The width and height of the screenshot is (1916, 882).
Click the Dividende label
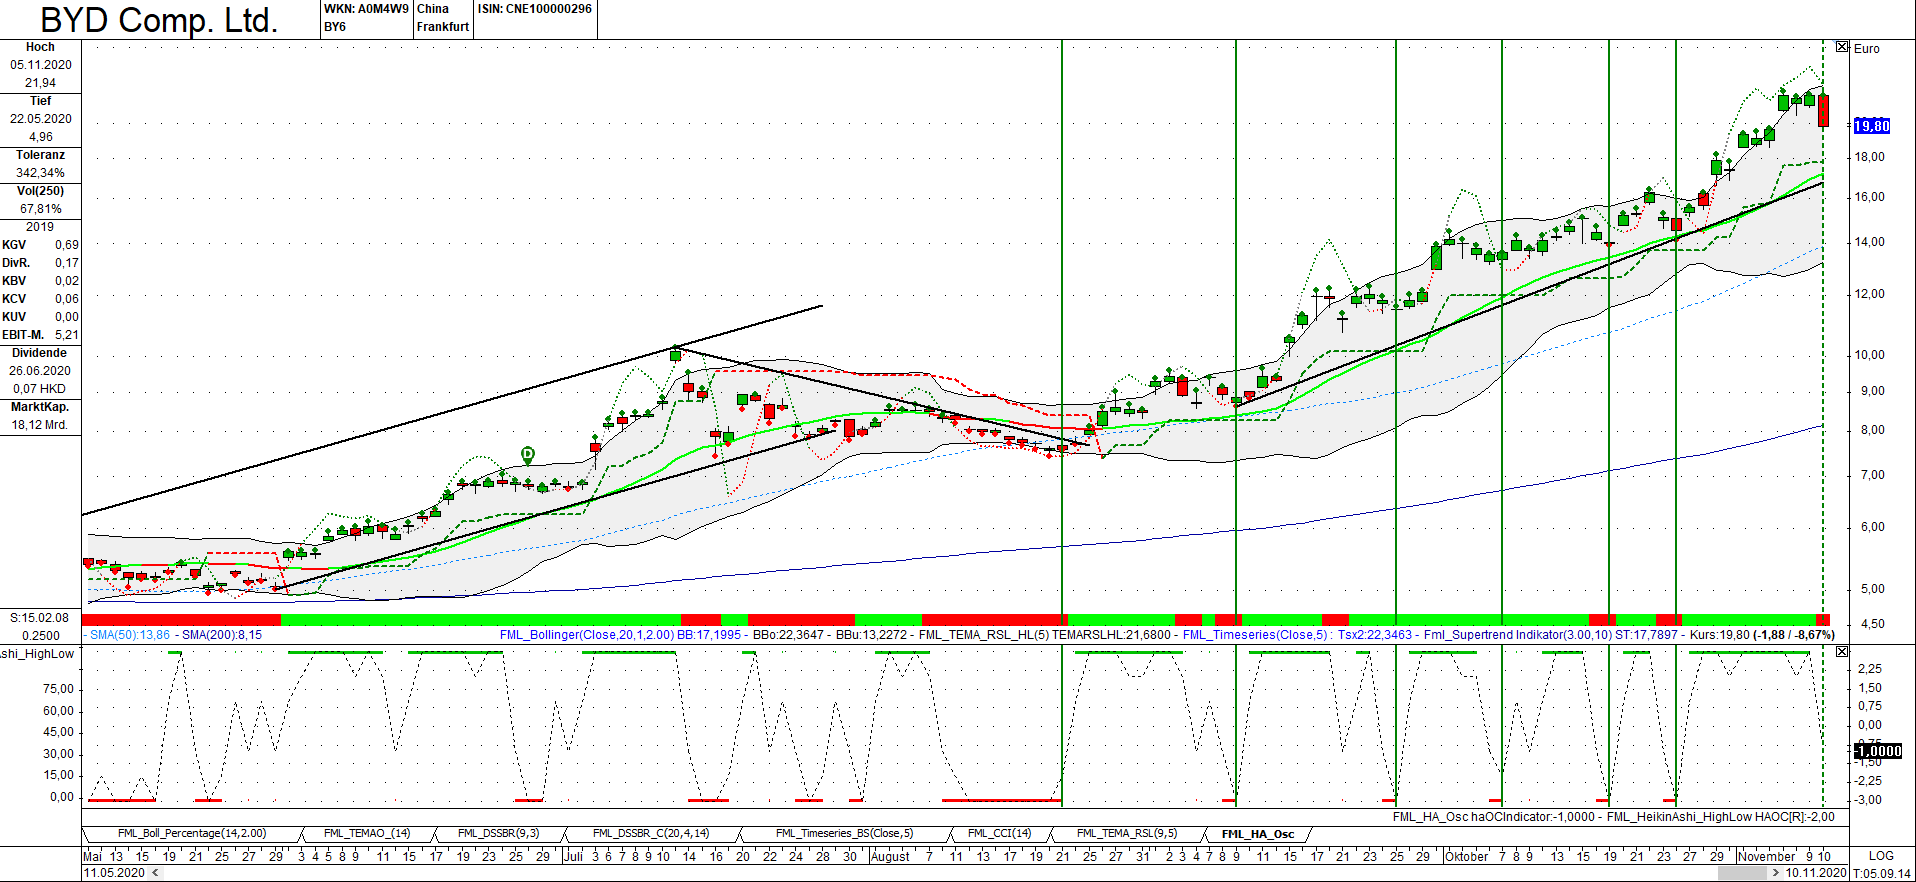click(x=40, y=353)
